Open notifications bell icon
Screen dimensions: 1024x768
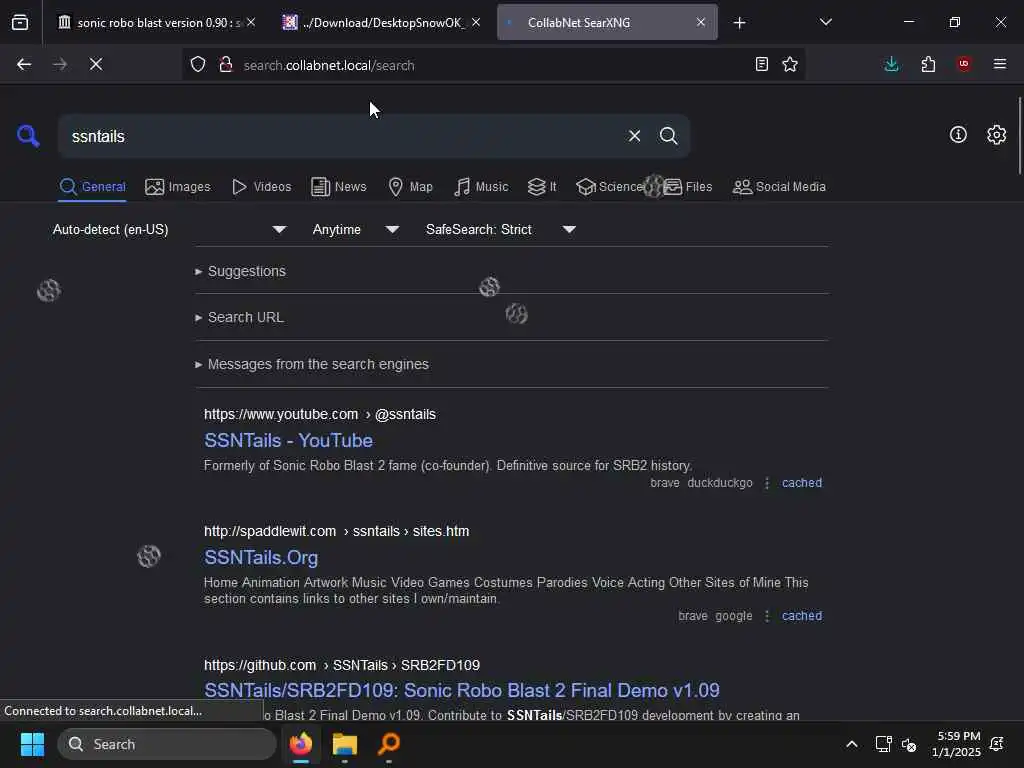point(997,744)
